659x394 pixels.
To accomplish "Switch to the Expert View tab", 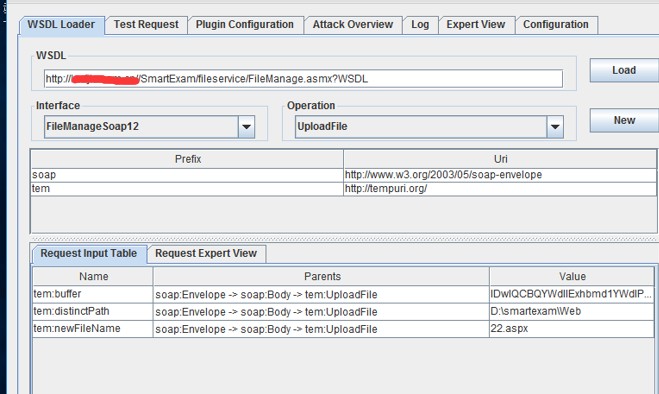I will [476, 25].
